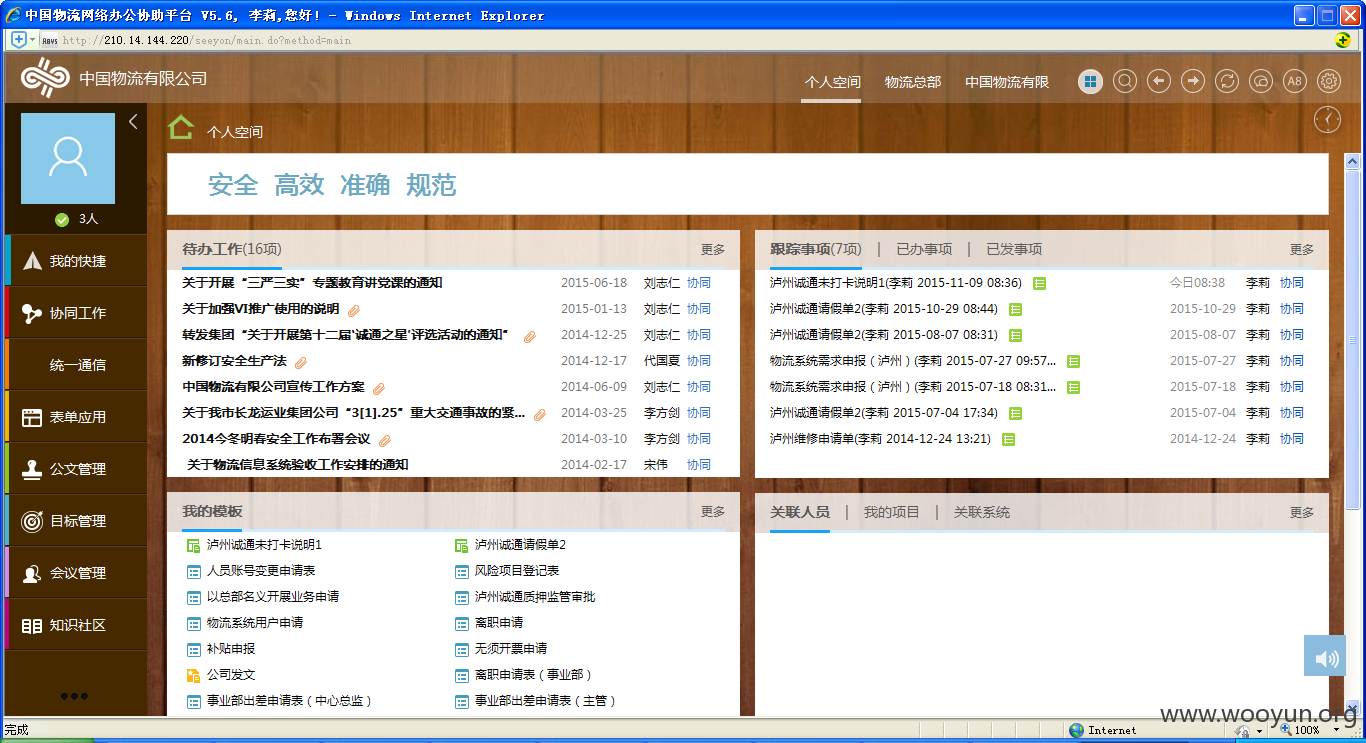The image size is (1366, 743).
Task: Click 更多 in 关联人员 panel
Action: pyautogui.click(x=1302, y=511)
